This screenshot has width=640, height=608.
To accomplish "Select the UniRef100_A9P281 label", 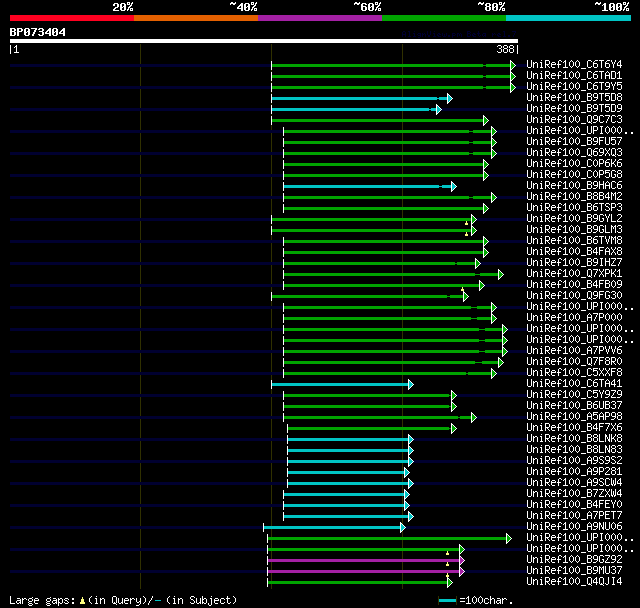I will [x=574, y=472].
